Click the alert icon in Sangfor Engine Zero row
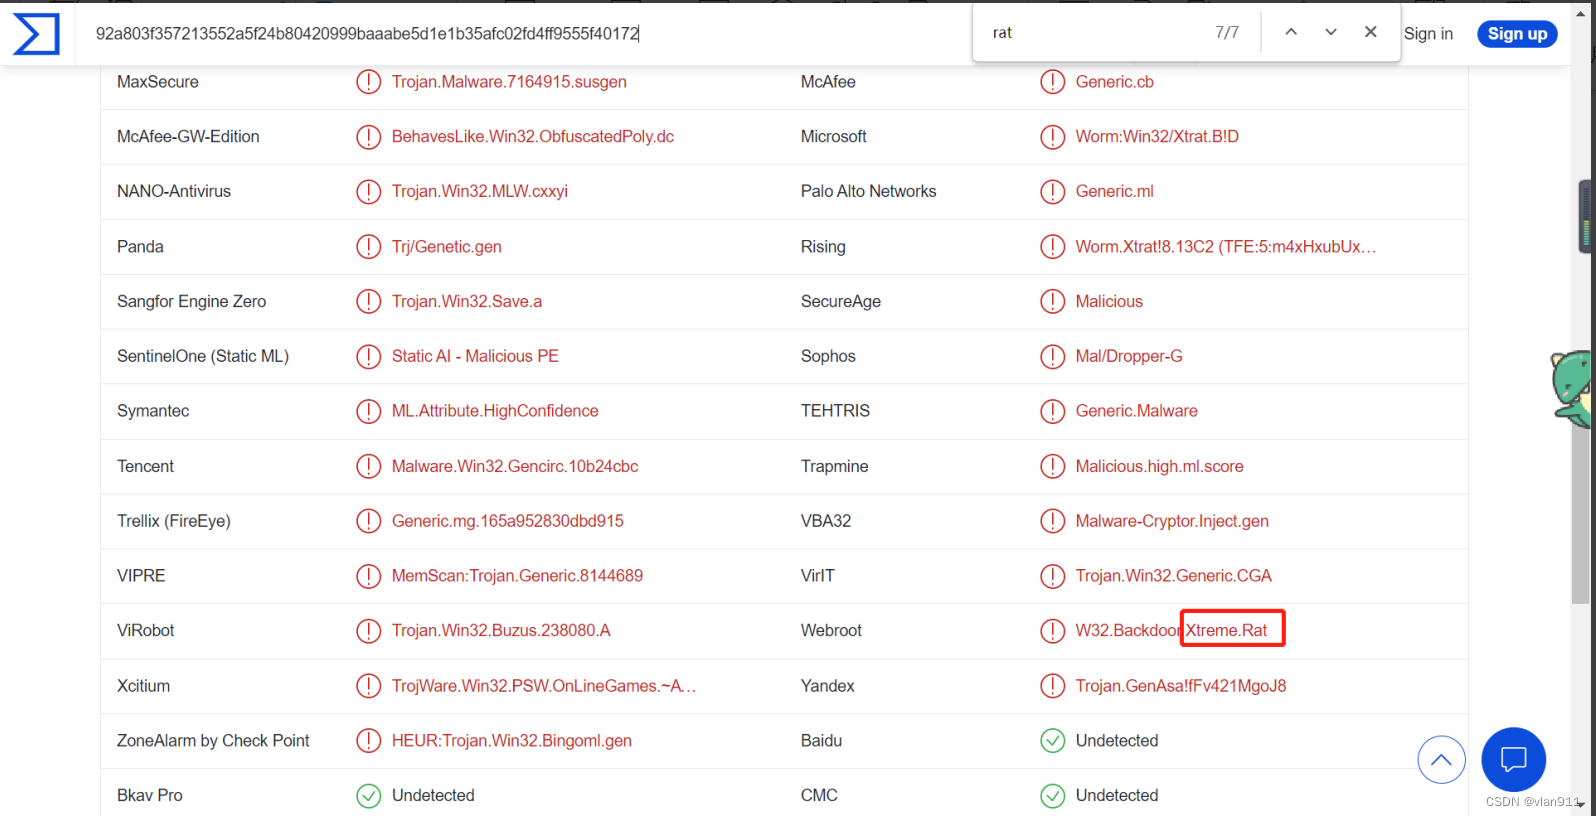Image resolution: width=1596 pixels, height=816 pixels. [369, 301]
